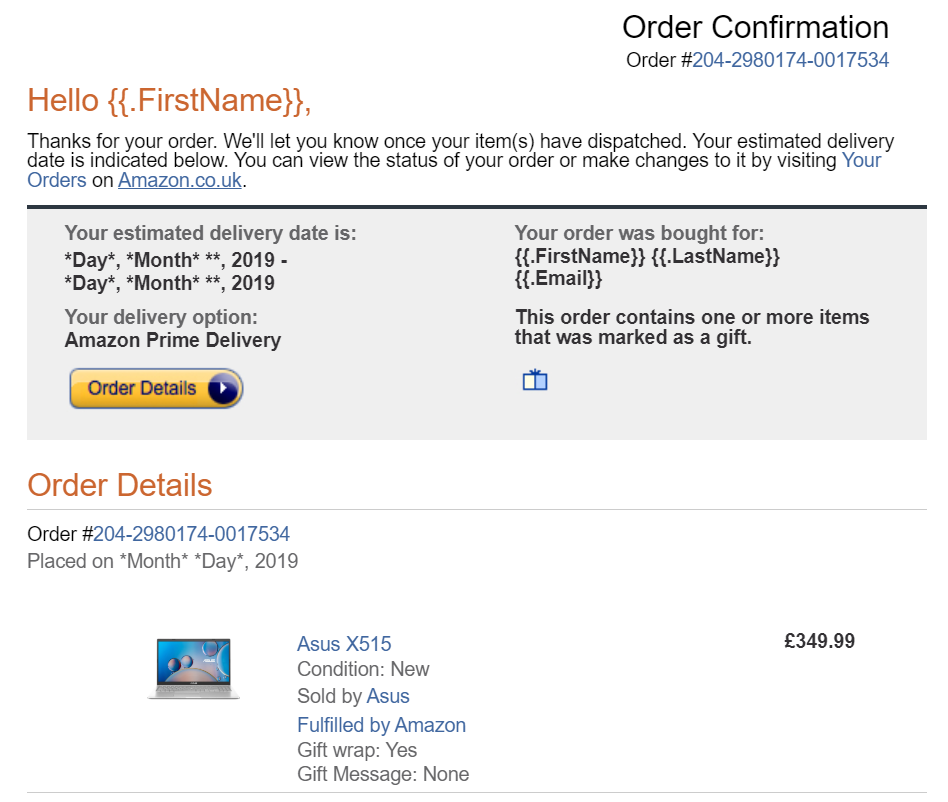948x802 pixels.
Task: Click the Order Confirmation title
Action: pos(755,27)
